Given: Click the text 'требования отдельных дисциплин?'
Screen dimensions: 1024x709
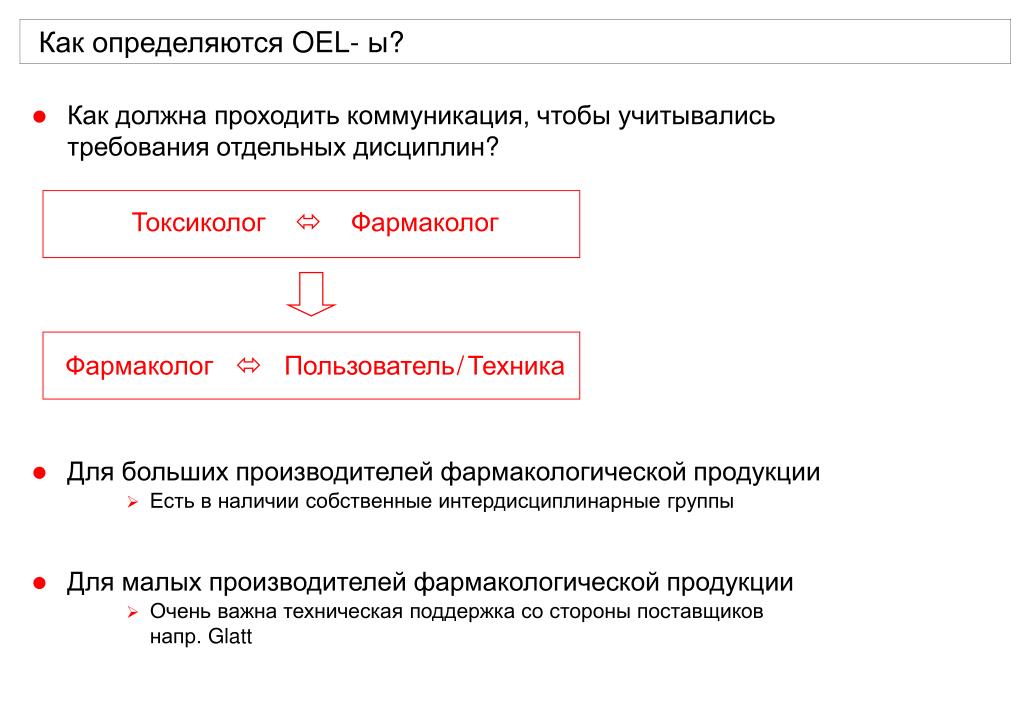Looking at the screenshot, I should 283,148.
